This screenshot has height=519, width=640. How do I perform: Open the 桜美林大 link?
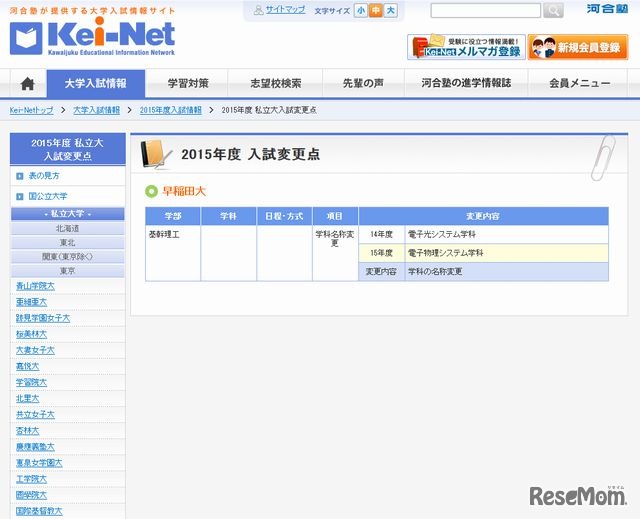pyautogui.click(x=31, y=334)
